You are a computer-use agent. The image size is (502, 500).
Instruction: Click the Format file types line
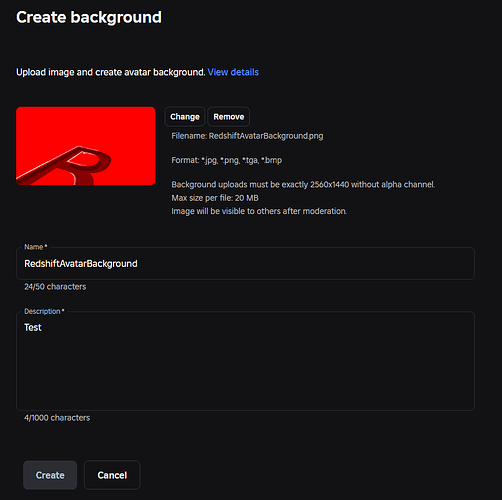227,160
